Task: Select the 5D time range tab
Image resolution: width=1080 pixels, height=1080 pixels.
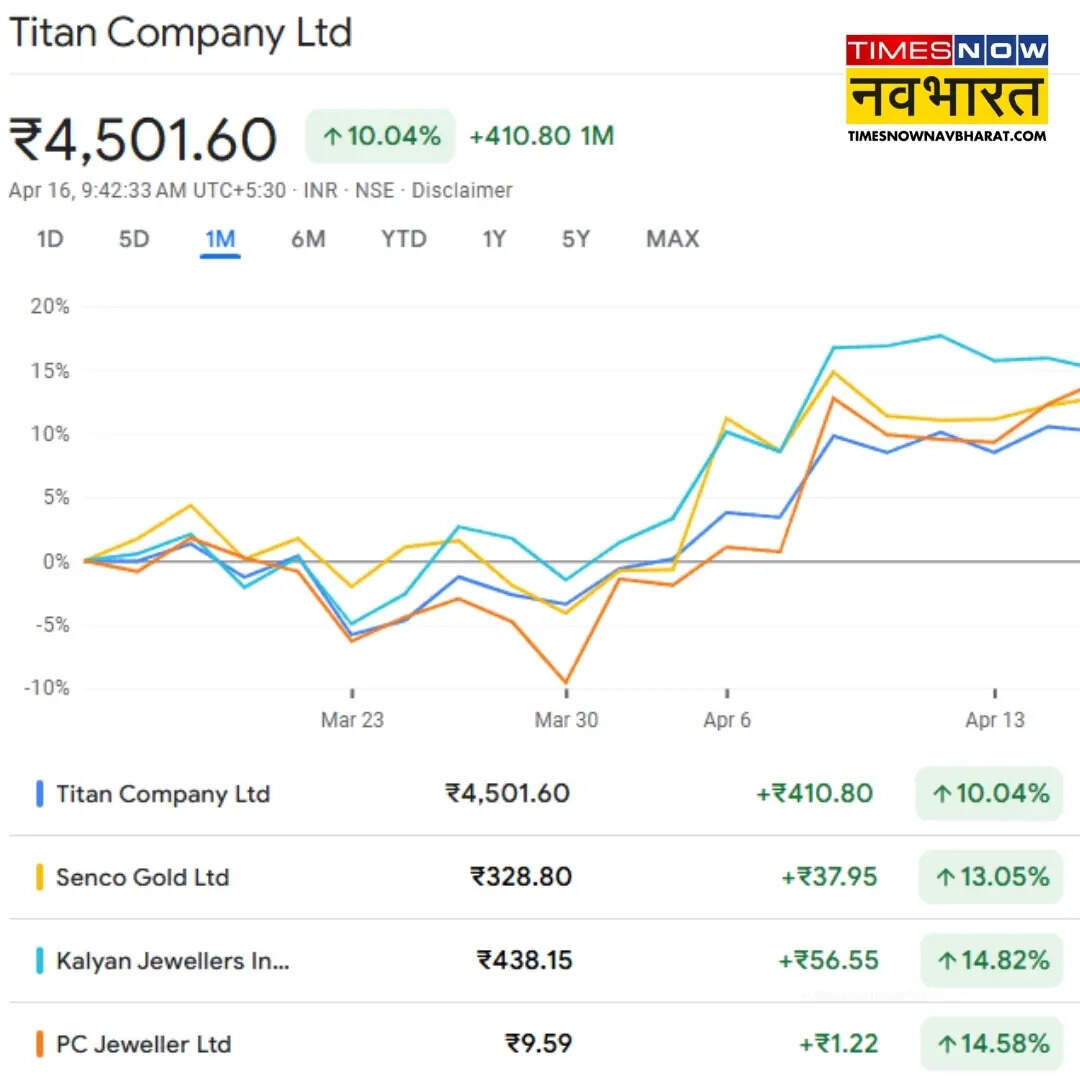Action: click(x=134, y=239)
